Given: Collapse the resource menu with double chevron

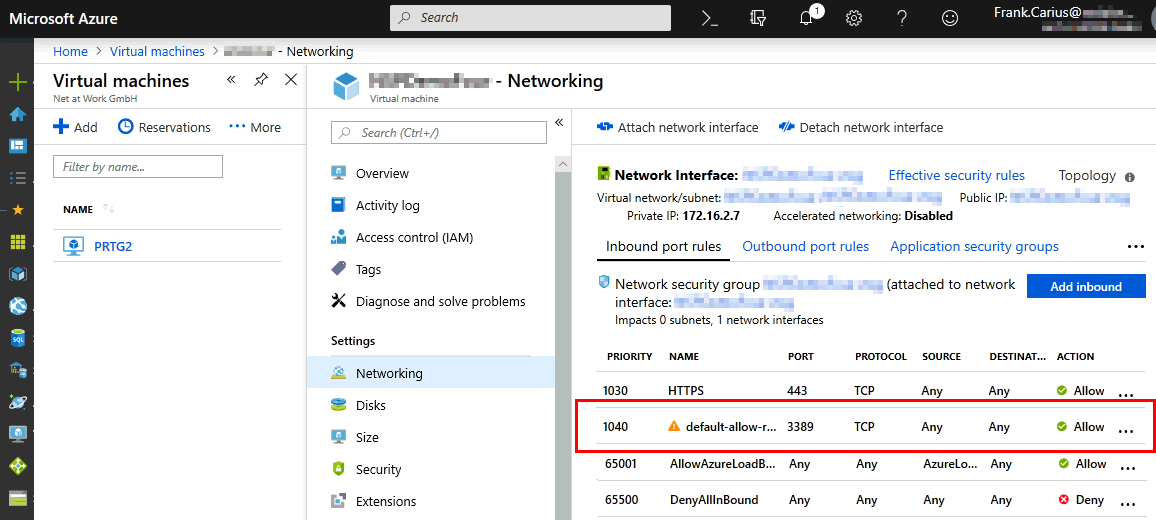Looking at the screenshot, I should [x=559, y=122].
